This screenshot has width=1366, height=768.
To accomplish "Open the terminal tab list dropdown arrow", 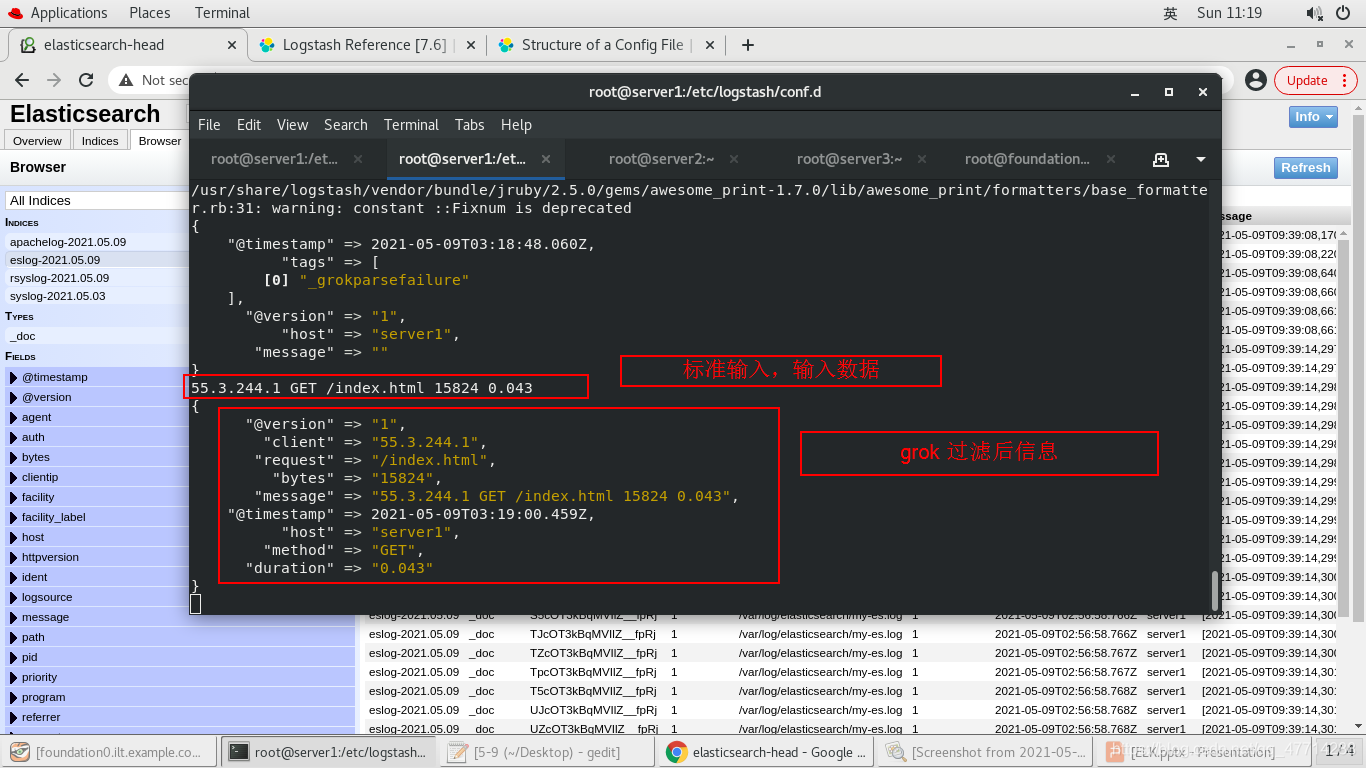I will point(1201,159).
